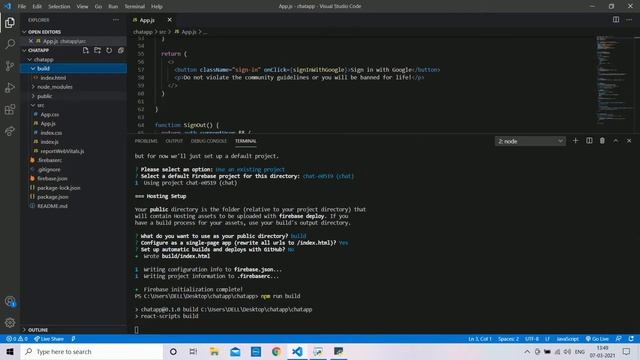Open Explorer more actions ellipsis

[116, 20]
